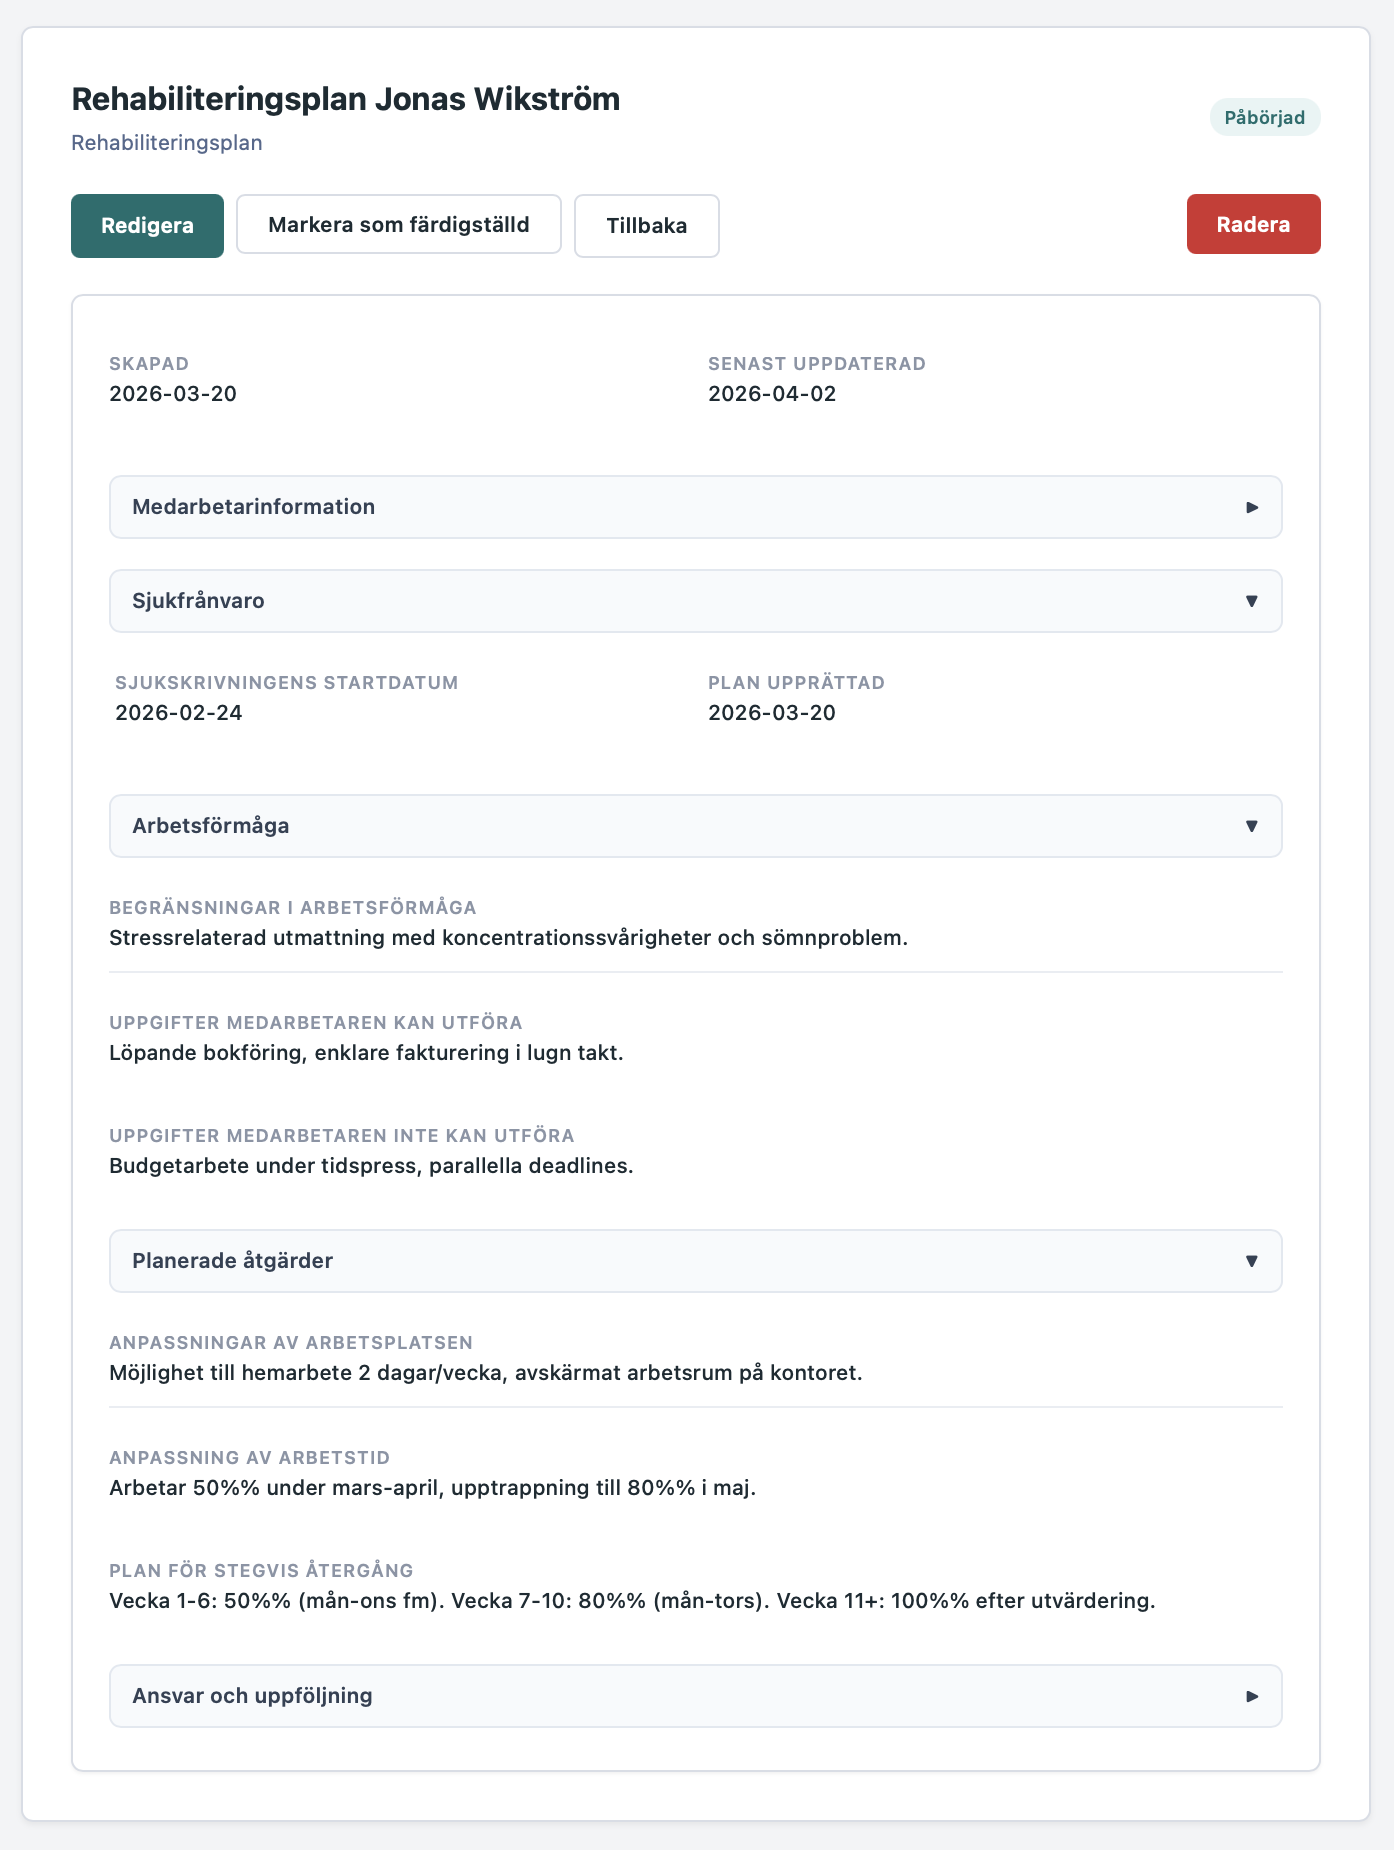The image size is (1394, 1850).
Task: Click the sjukskrivningens startdatum value 2026-02-24
Action: [179, 713]
